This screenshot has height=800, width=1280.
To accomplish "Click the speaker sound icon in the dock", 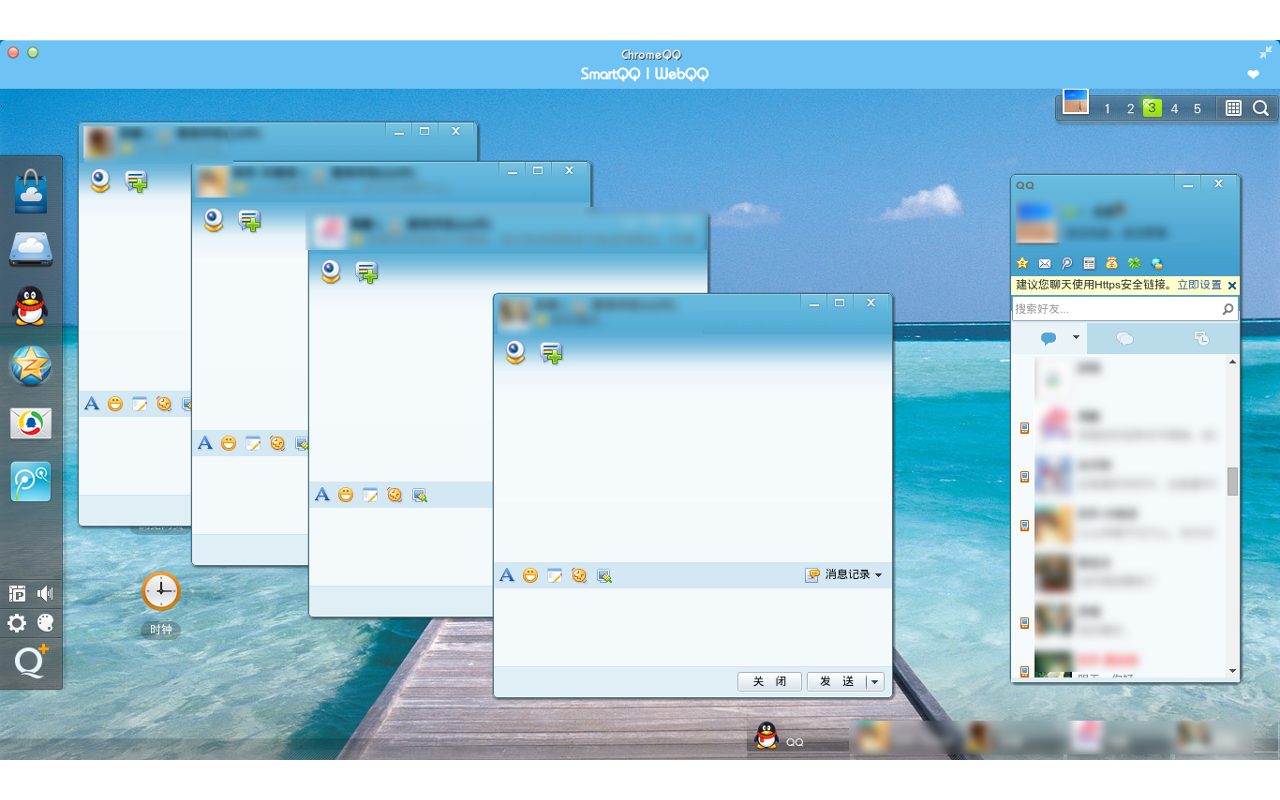I will click(45, 594).
